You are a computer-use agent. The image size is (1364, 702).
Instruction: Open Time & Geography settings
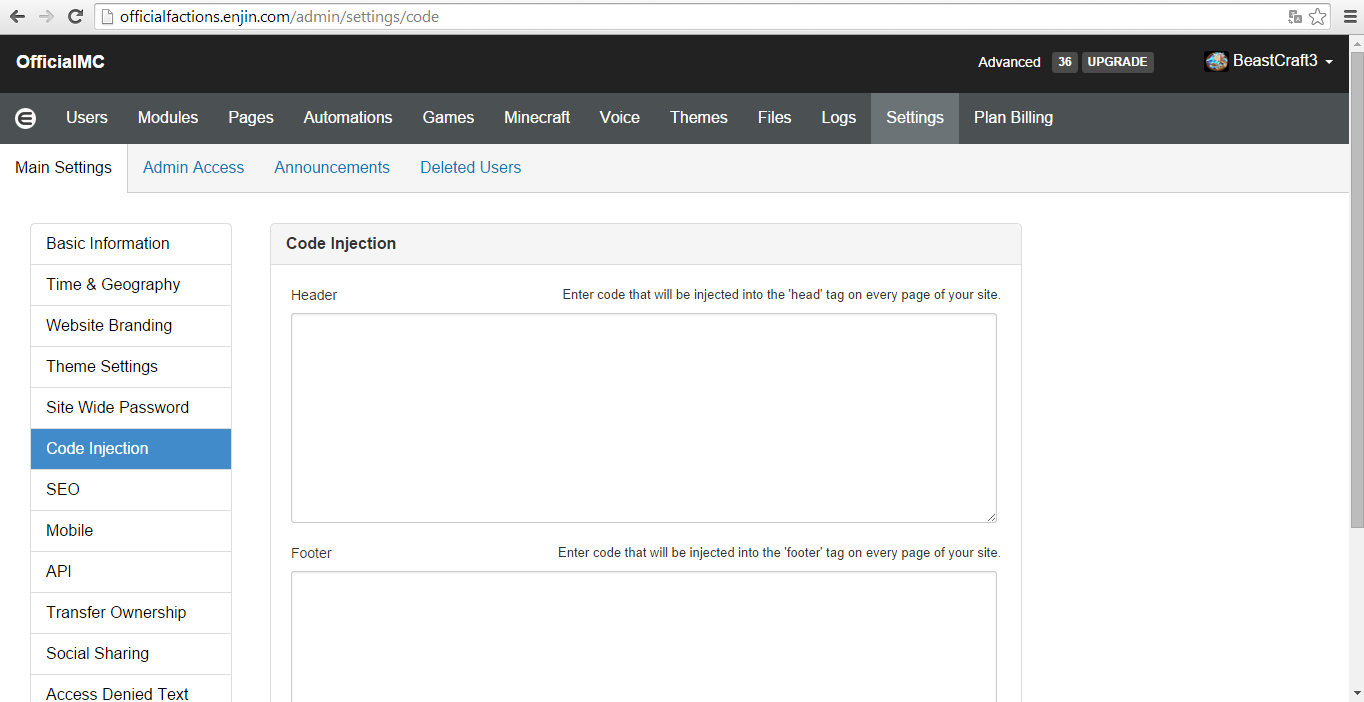(x=131, y=285)
